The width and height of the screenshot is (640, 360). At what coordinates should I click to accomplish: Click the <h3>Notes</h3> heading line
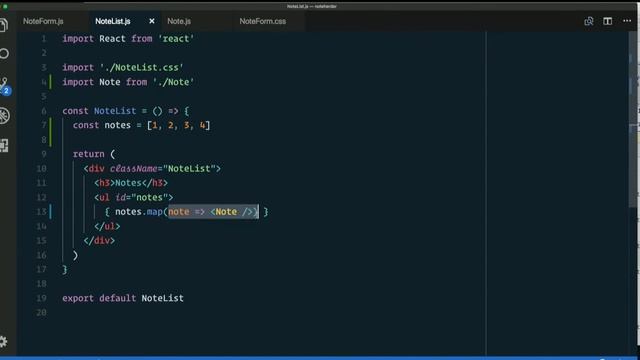coord(131,183)
